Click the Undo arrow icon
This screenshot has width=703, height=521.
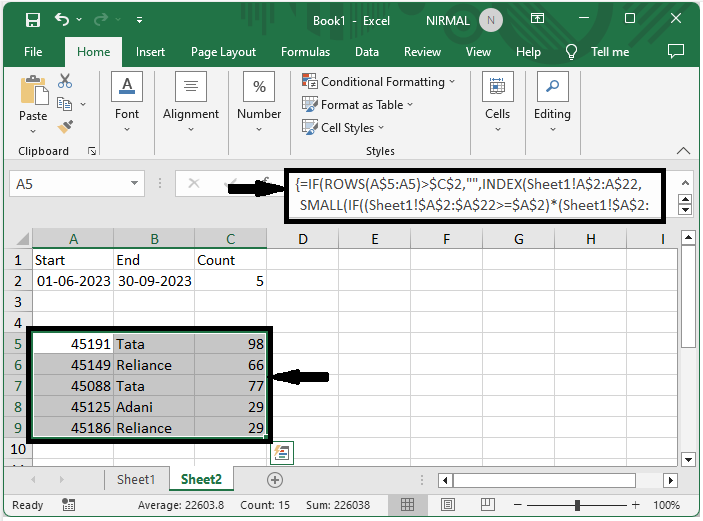point(62,20)
